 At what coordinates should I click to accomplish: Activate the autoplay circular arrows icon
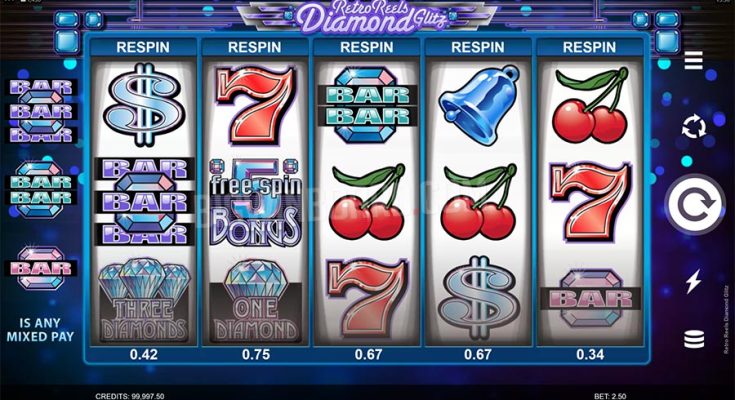click(x=694, y=126)
